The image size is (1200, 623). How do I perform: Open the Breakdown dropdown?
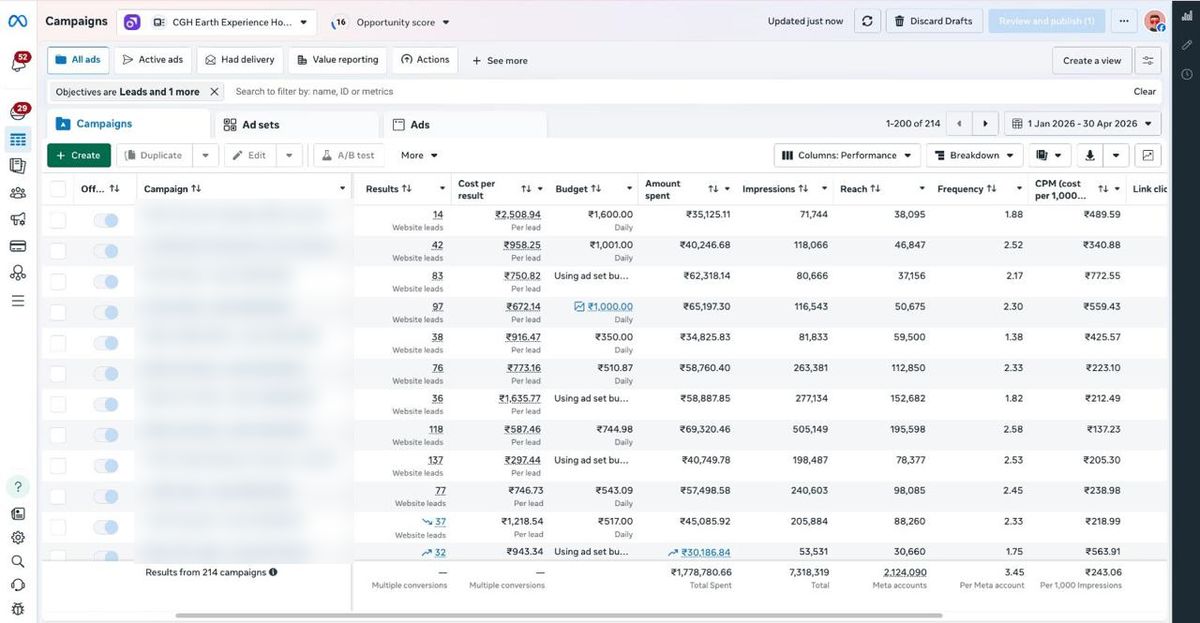pos(975,155)
